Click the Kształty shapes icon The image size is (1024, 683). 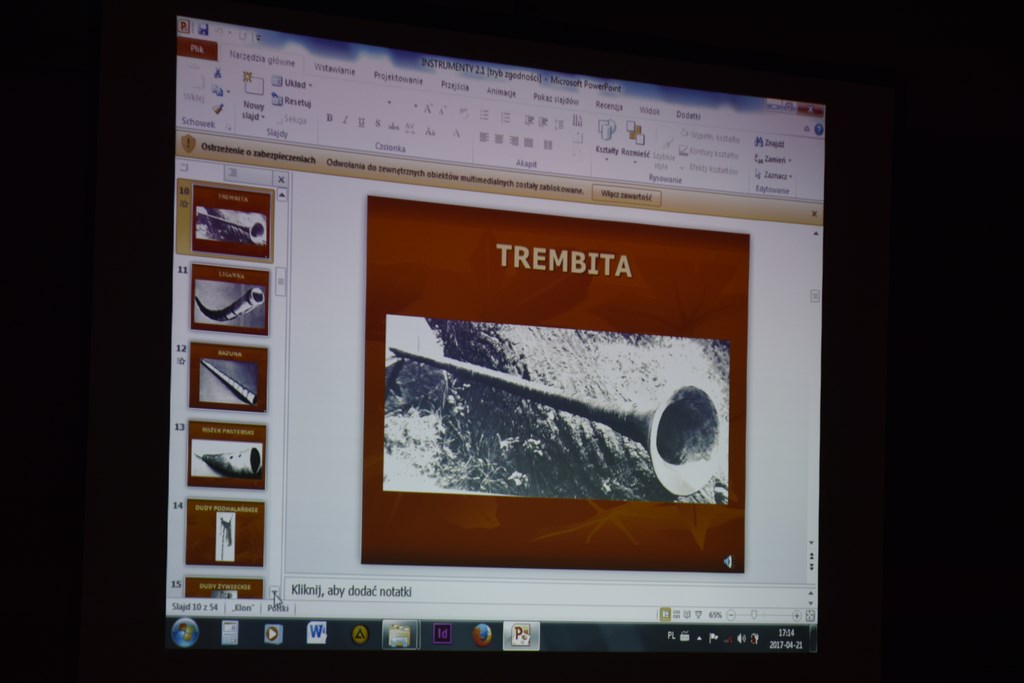click(x=607, y=130)
